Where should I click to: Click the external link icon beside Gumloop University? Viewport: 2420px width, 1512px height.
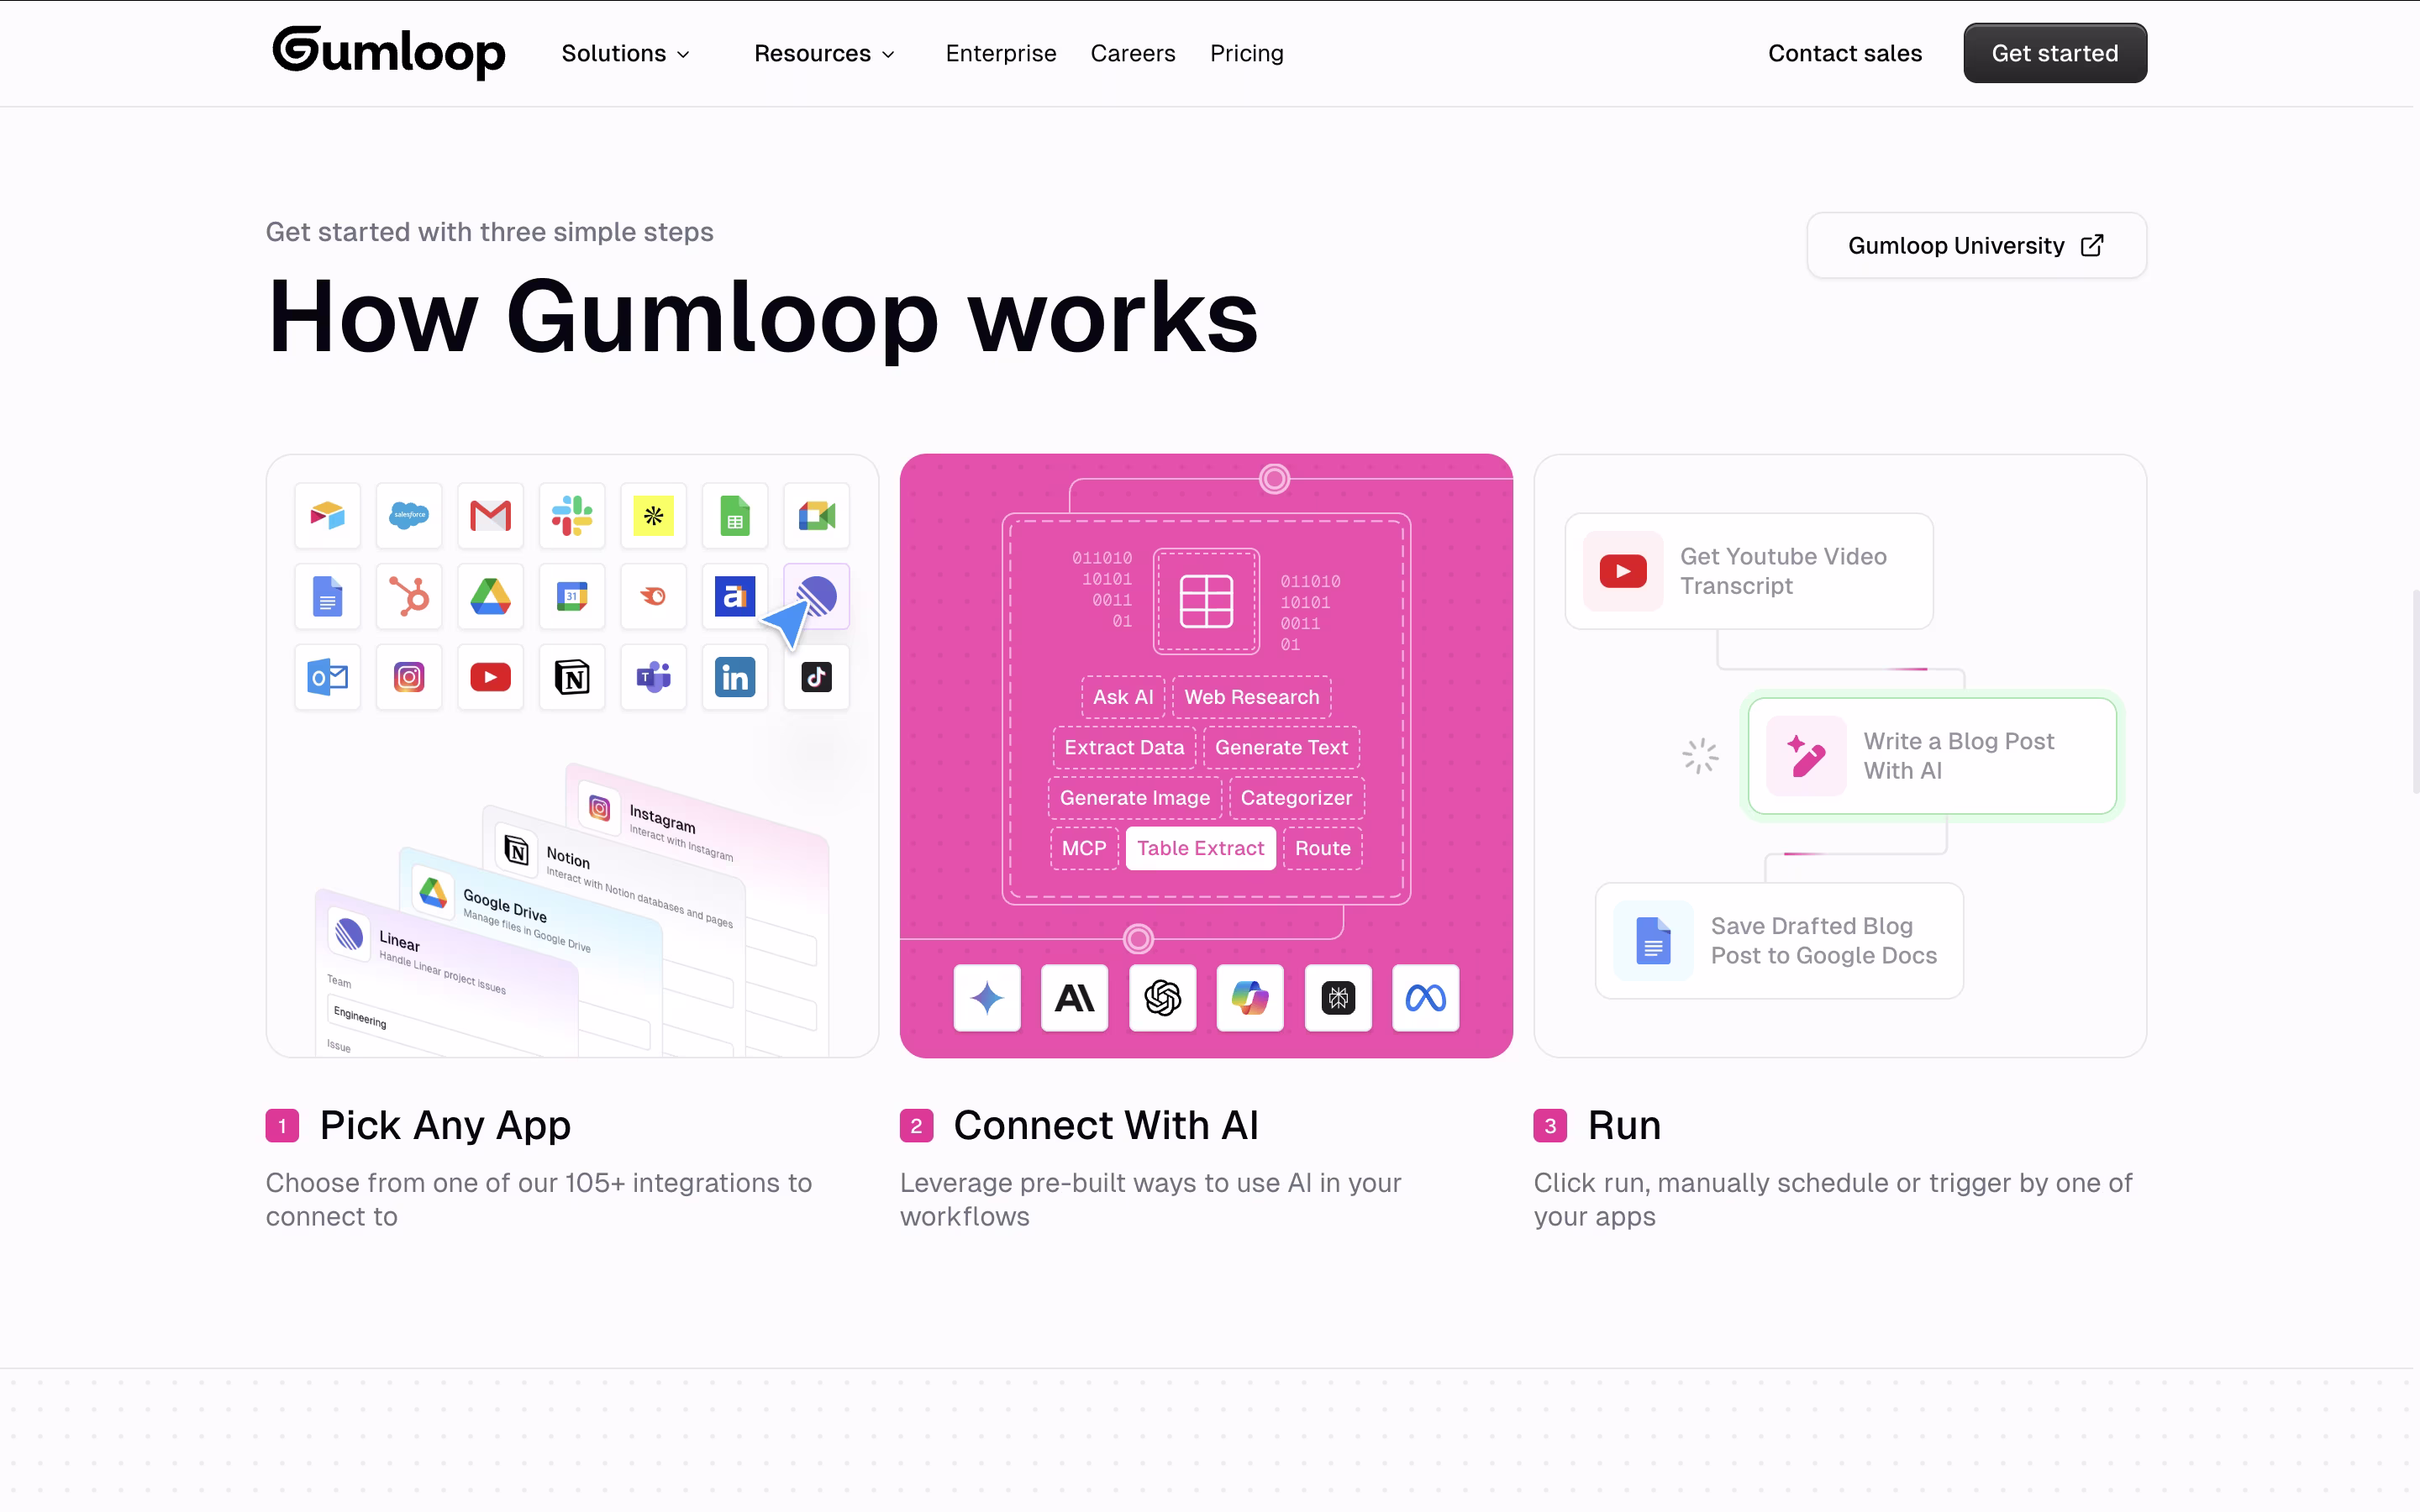pyautogui.click(x=2092, y=246)
